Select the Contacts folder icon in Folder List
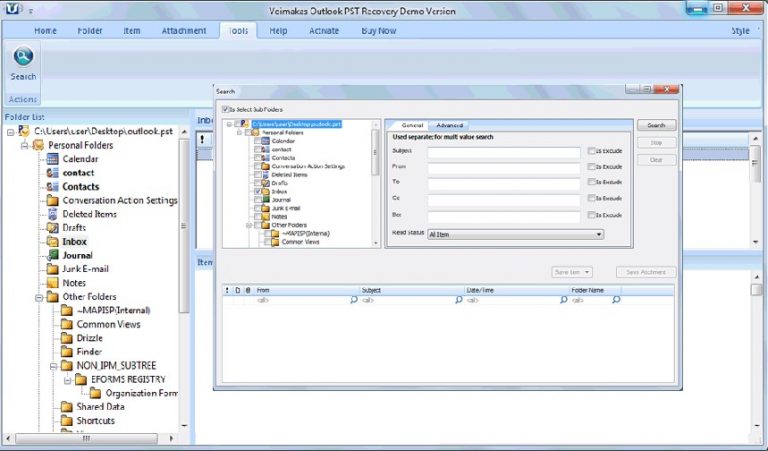The height and width of the screenshot is (451, 768). click(52, 187)
